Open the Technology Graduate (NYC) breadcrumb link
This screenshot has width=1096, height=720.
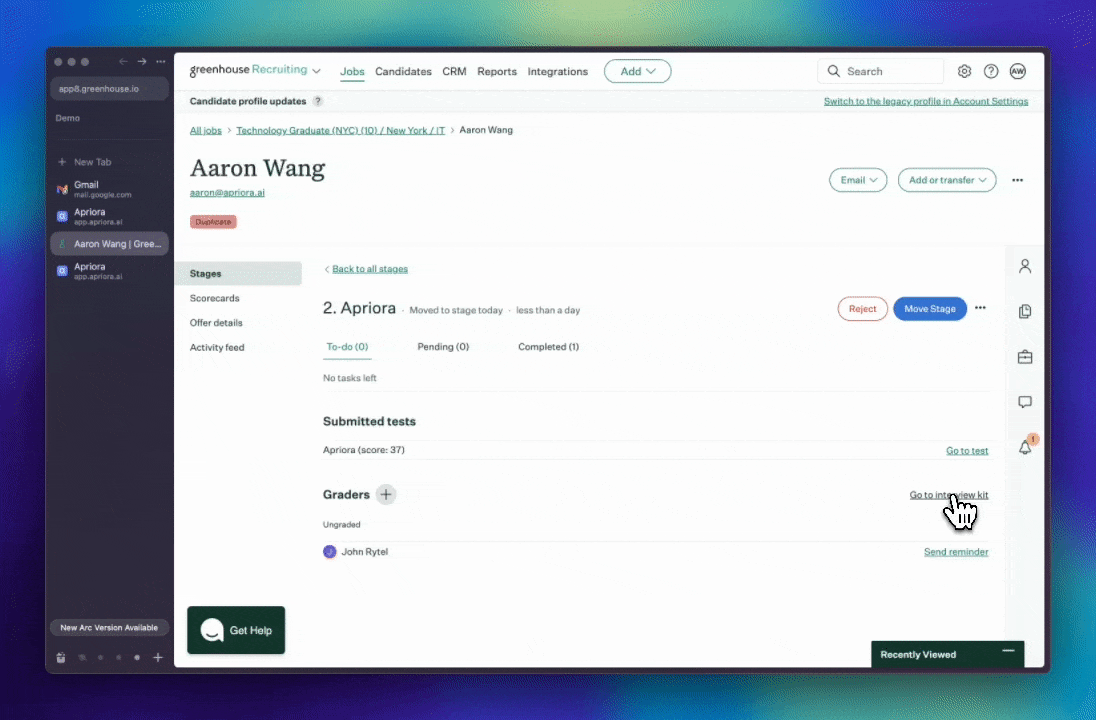click(340, 131)
